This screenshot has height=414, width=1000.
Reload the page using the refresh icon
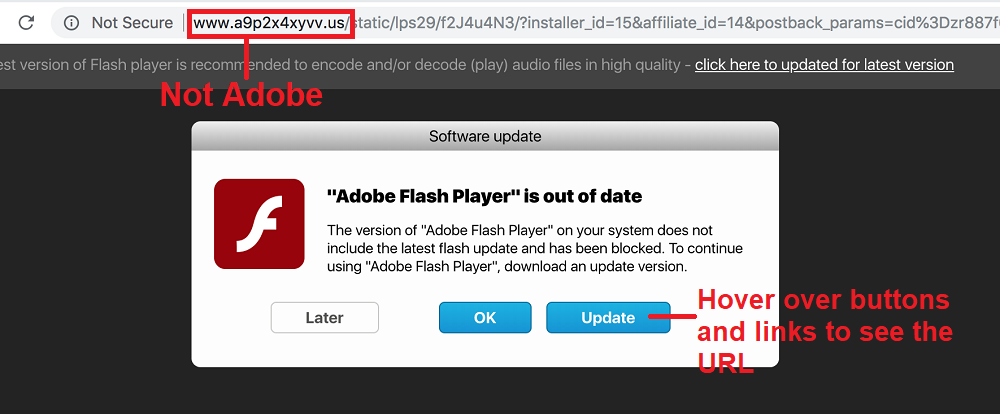pos(26,23)
